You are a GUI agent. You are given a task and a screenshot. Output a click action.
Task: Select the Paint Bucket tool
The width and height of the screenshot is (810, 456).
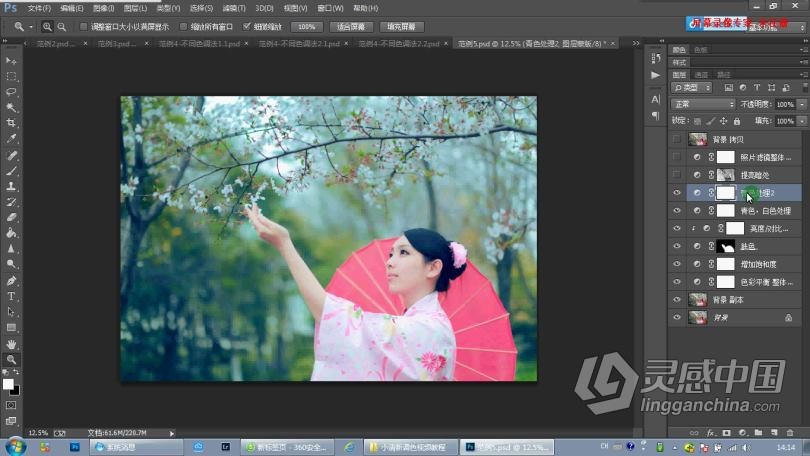11,233
